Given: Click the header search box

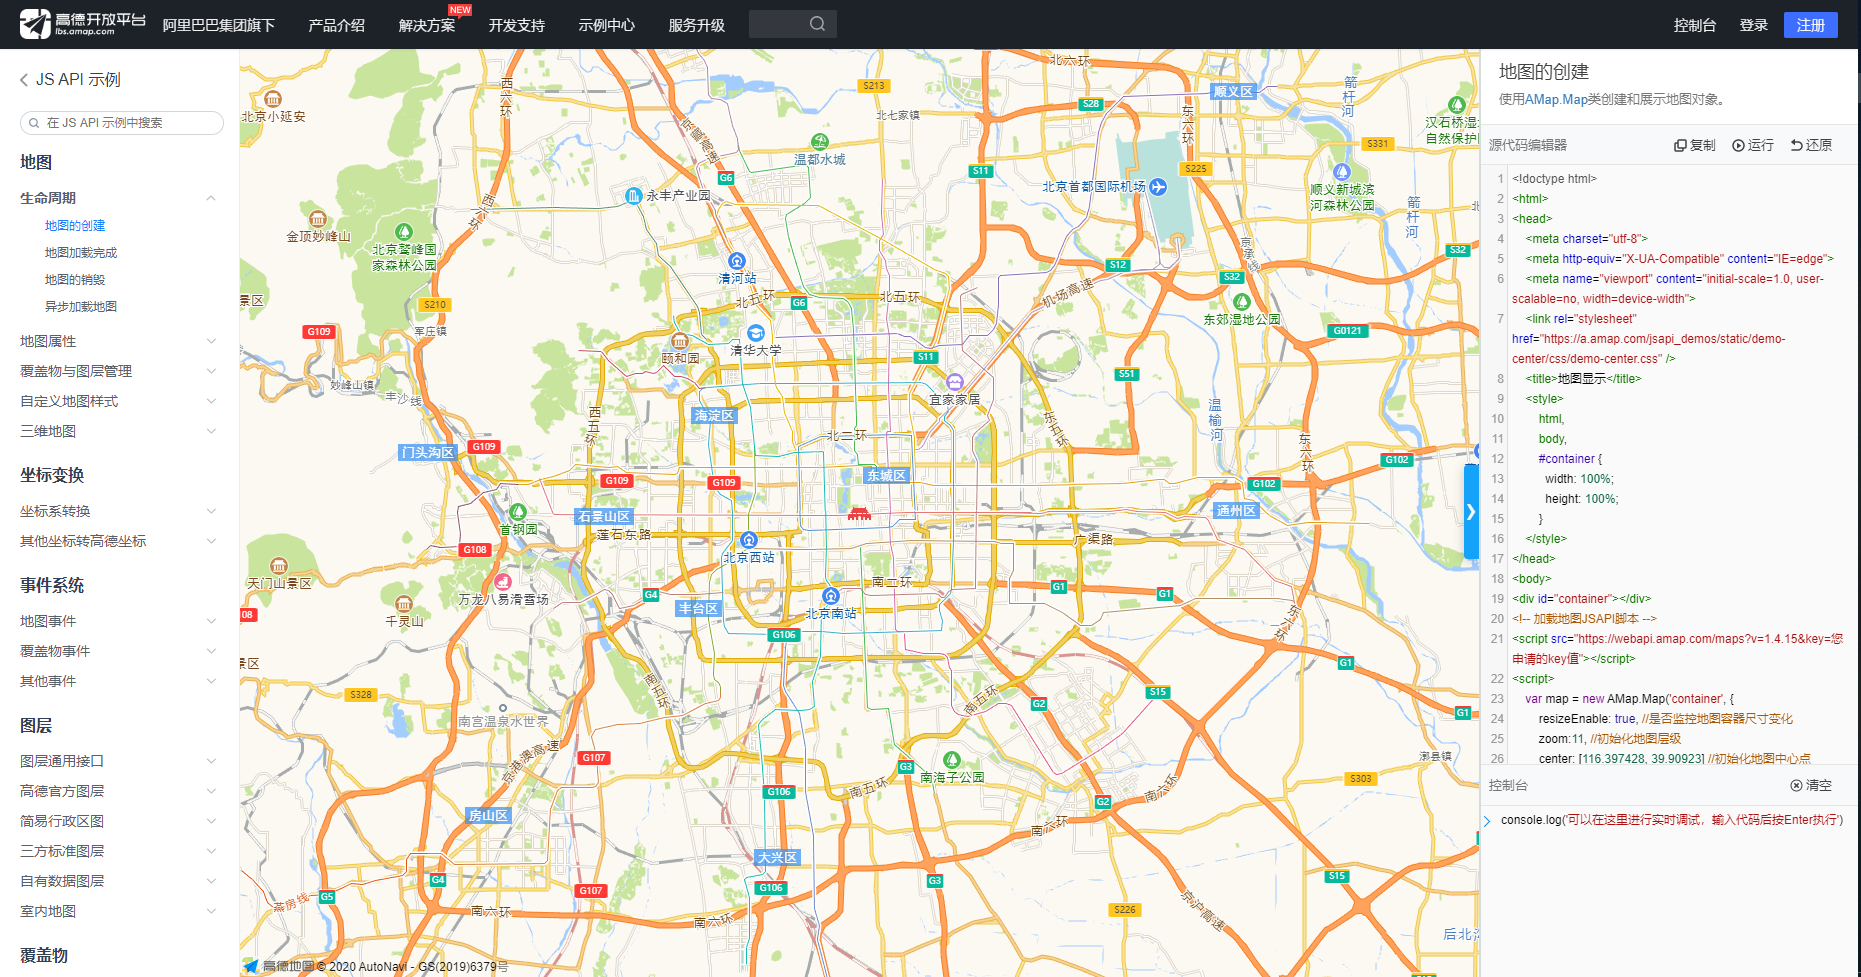Looking at the screenshot, I should tap(793, 24).
